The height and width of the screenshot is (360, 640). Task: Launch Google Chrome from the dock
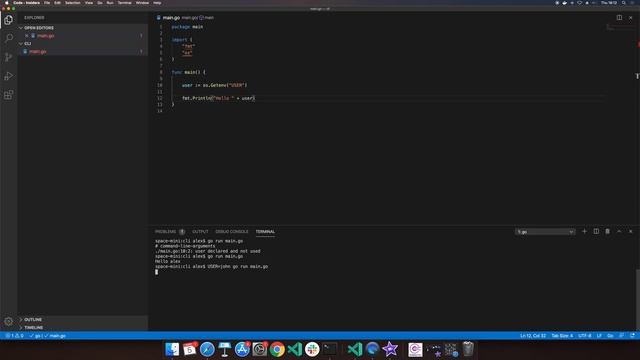pyautogui.click(x=277, y=349)
